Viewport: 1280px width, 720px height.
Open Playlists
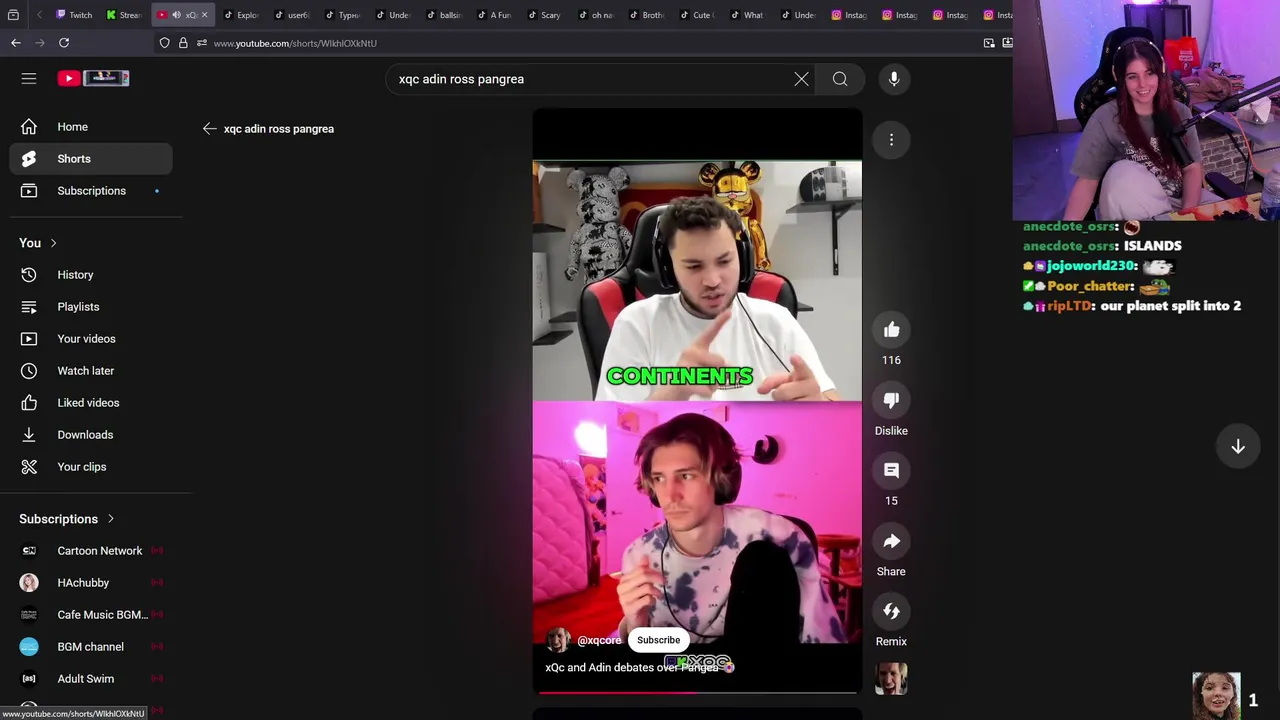pos(91,307)
